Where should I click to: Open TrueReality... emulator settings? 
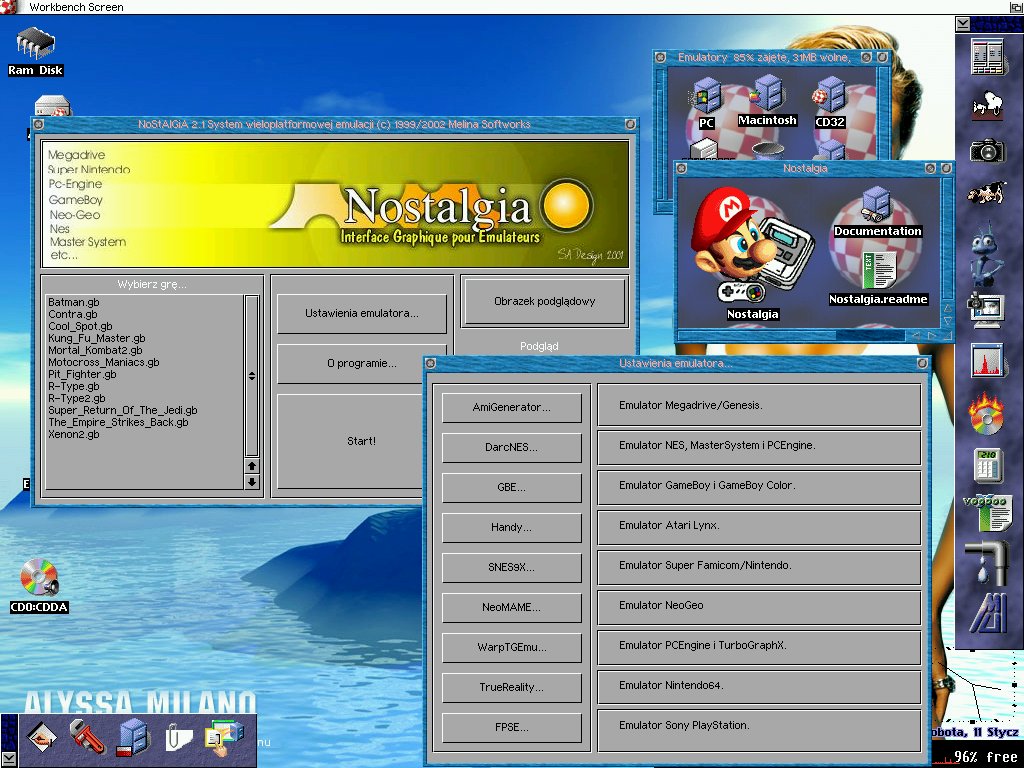511,687
